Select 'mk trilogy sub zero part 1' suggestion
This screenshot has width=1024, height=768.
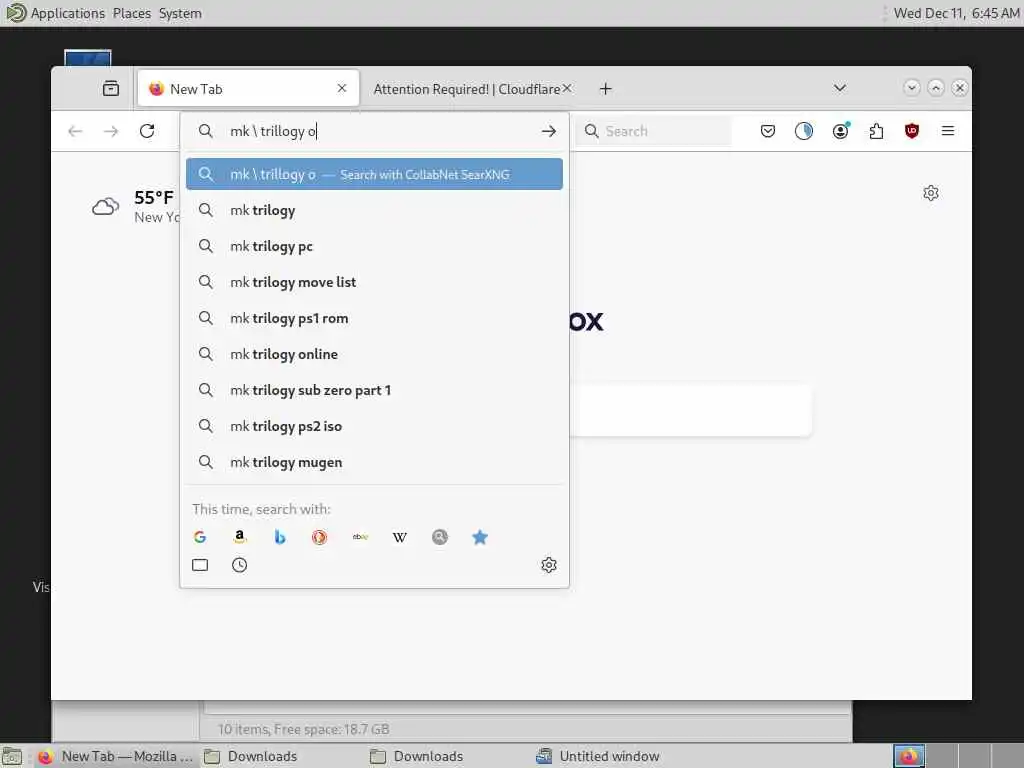[374, 390]
